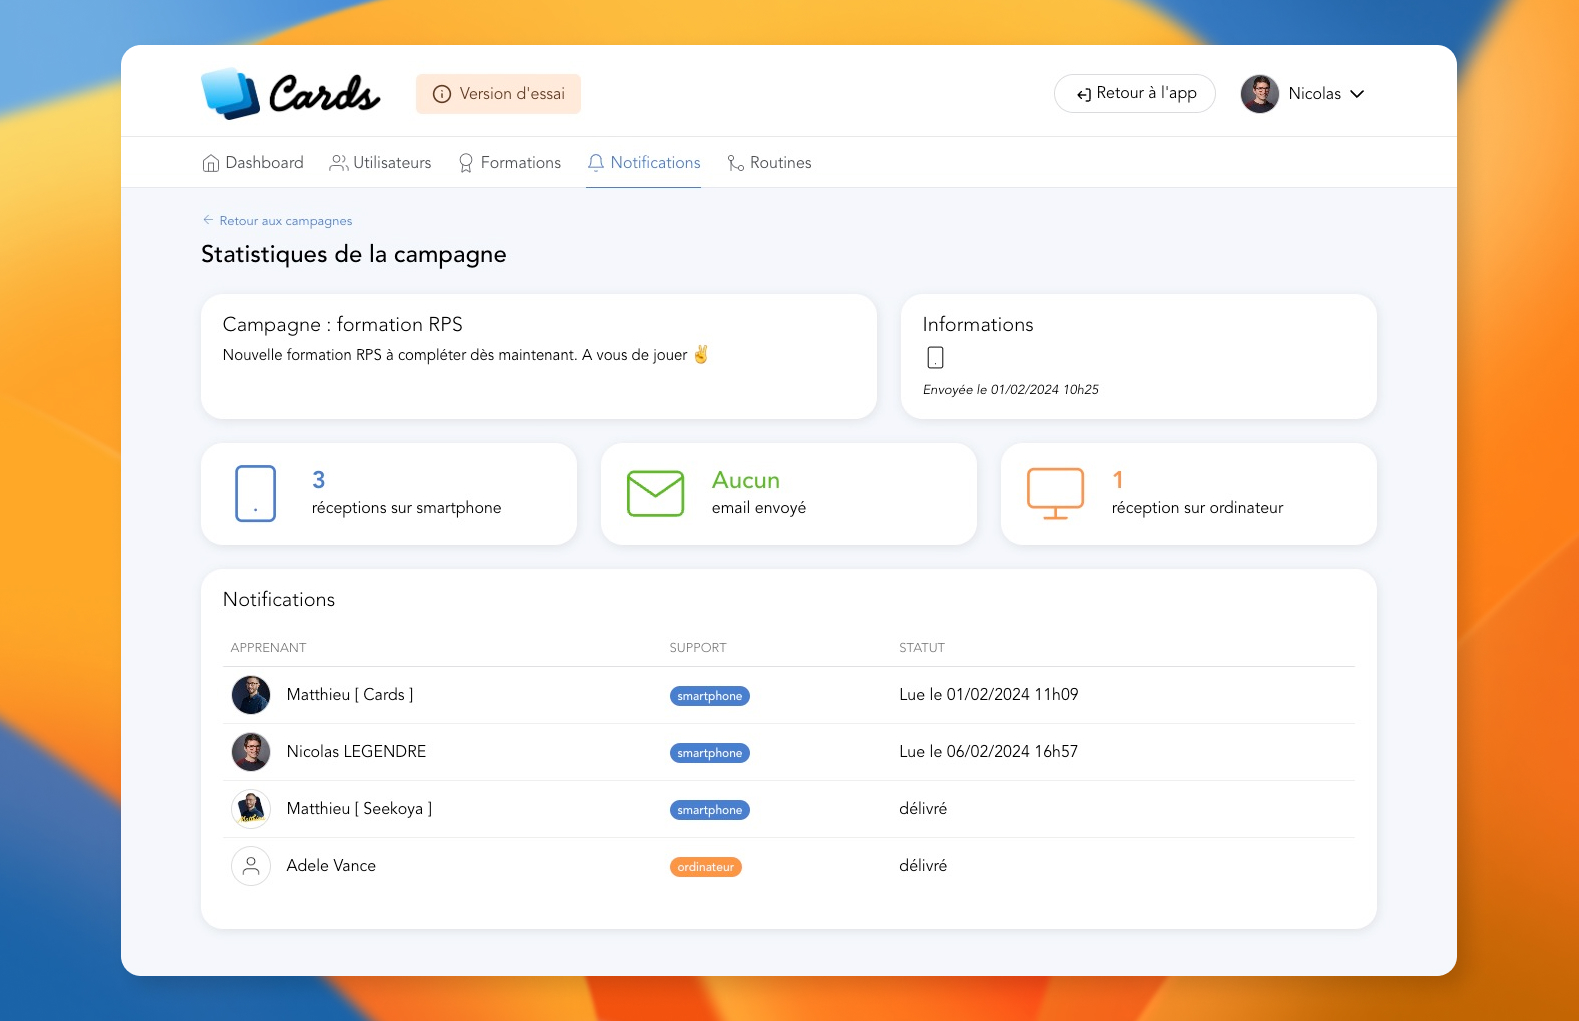
Task: Open the Utilisateurs tab
Action: click(x=381, y=163)
